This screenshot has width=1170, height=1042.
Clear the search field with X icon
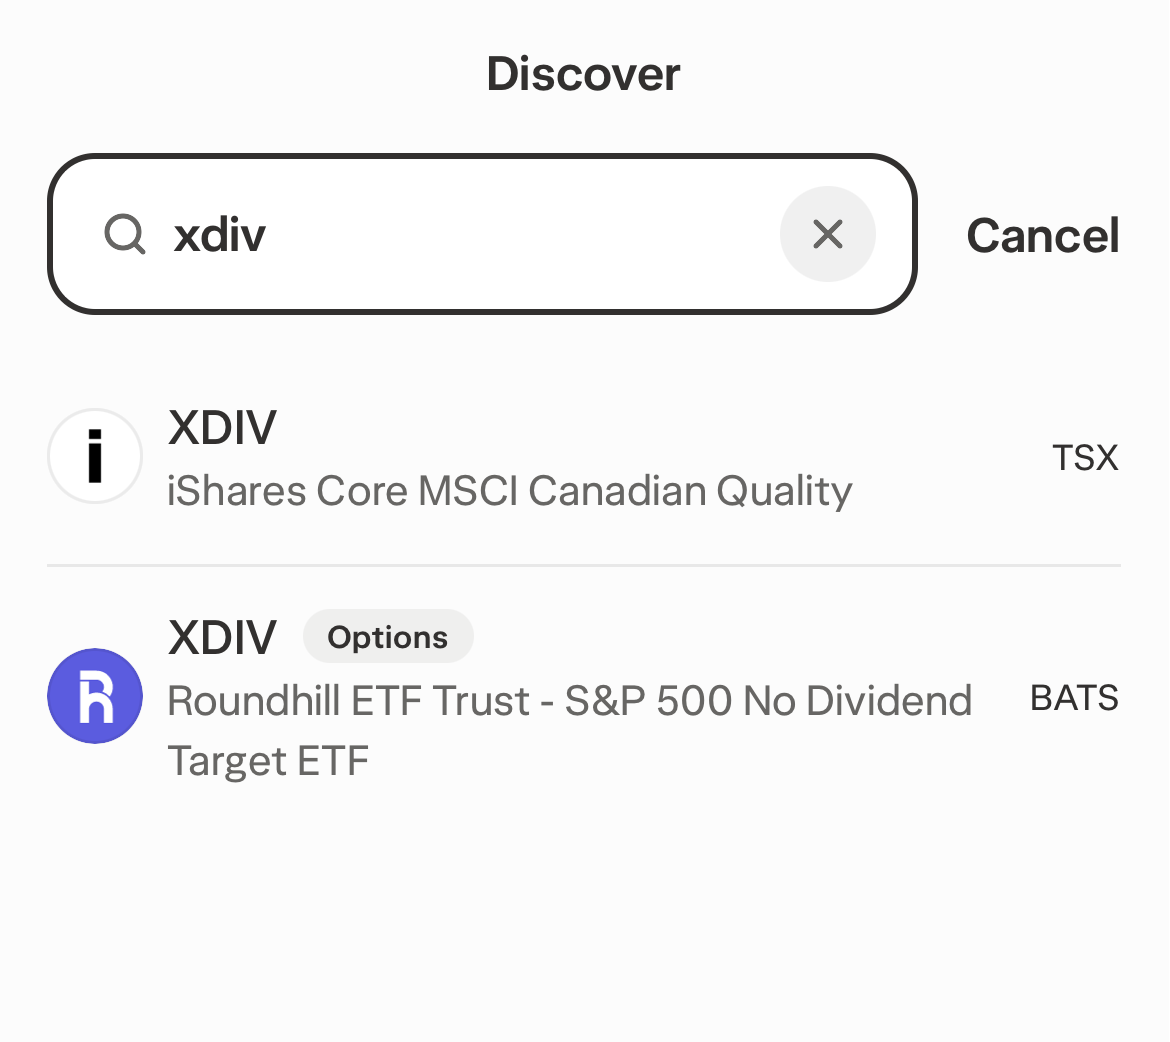[x=827, y=234]
